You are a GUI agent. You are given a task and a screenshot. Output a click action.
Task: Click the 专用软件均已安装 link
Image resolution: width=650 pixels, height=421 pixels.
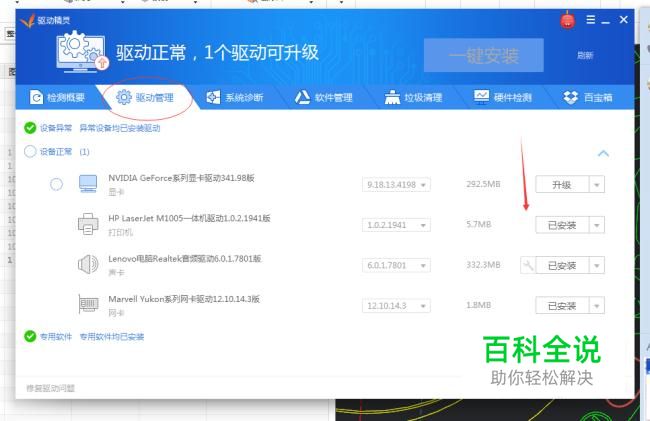point(112,336)
